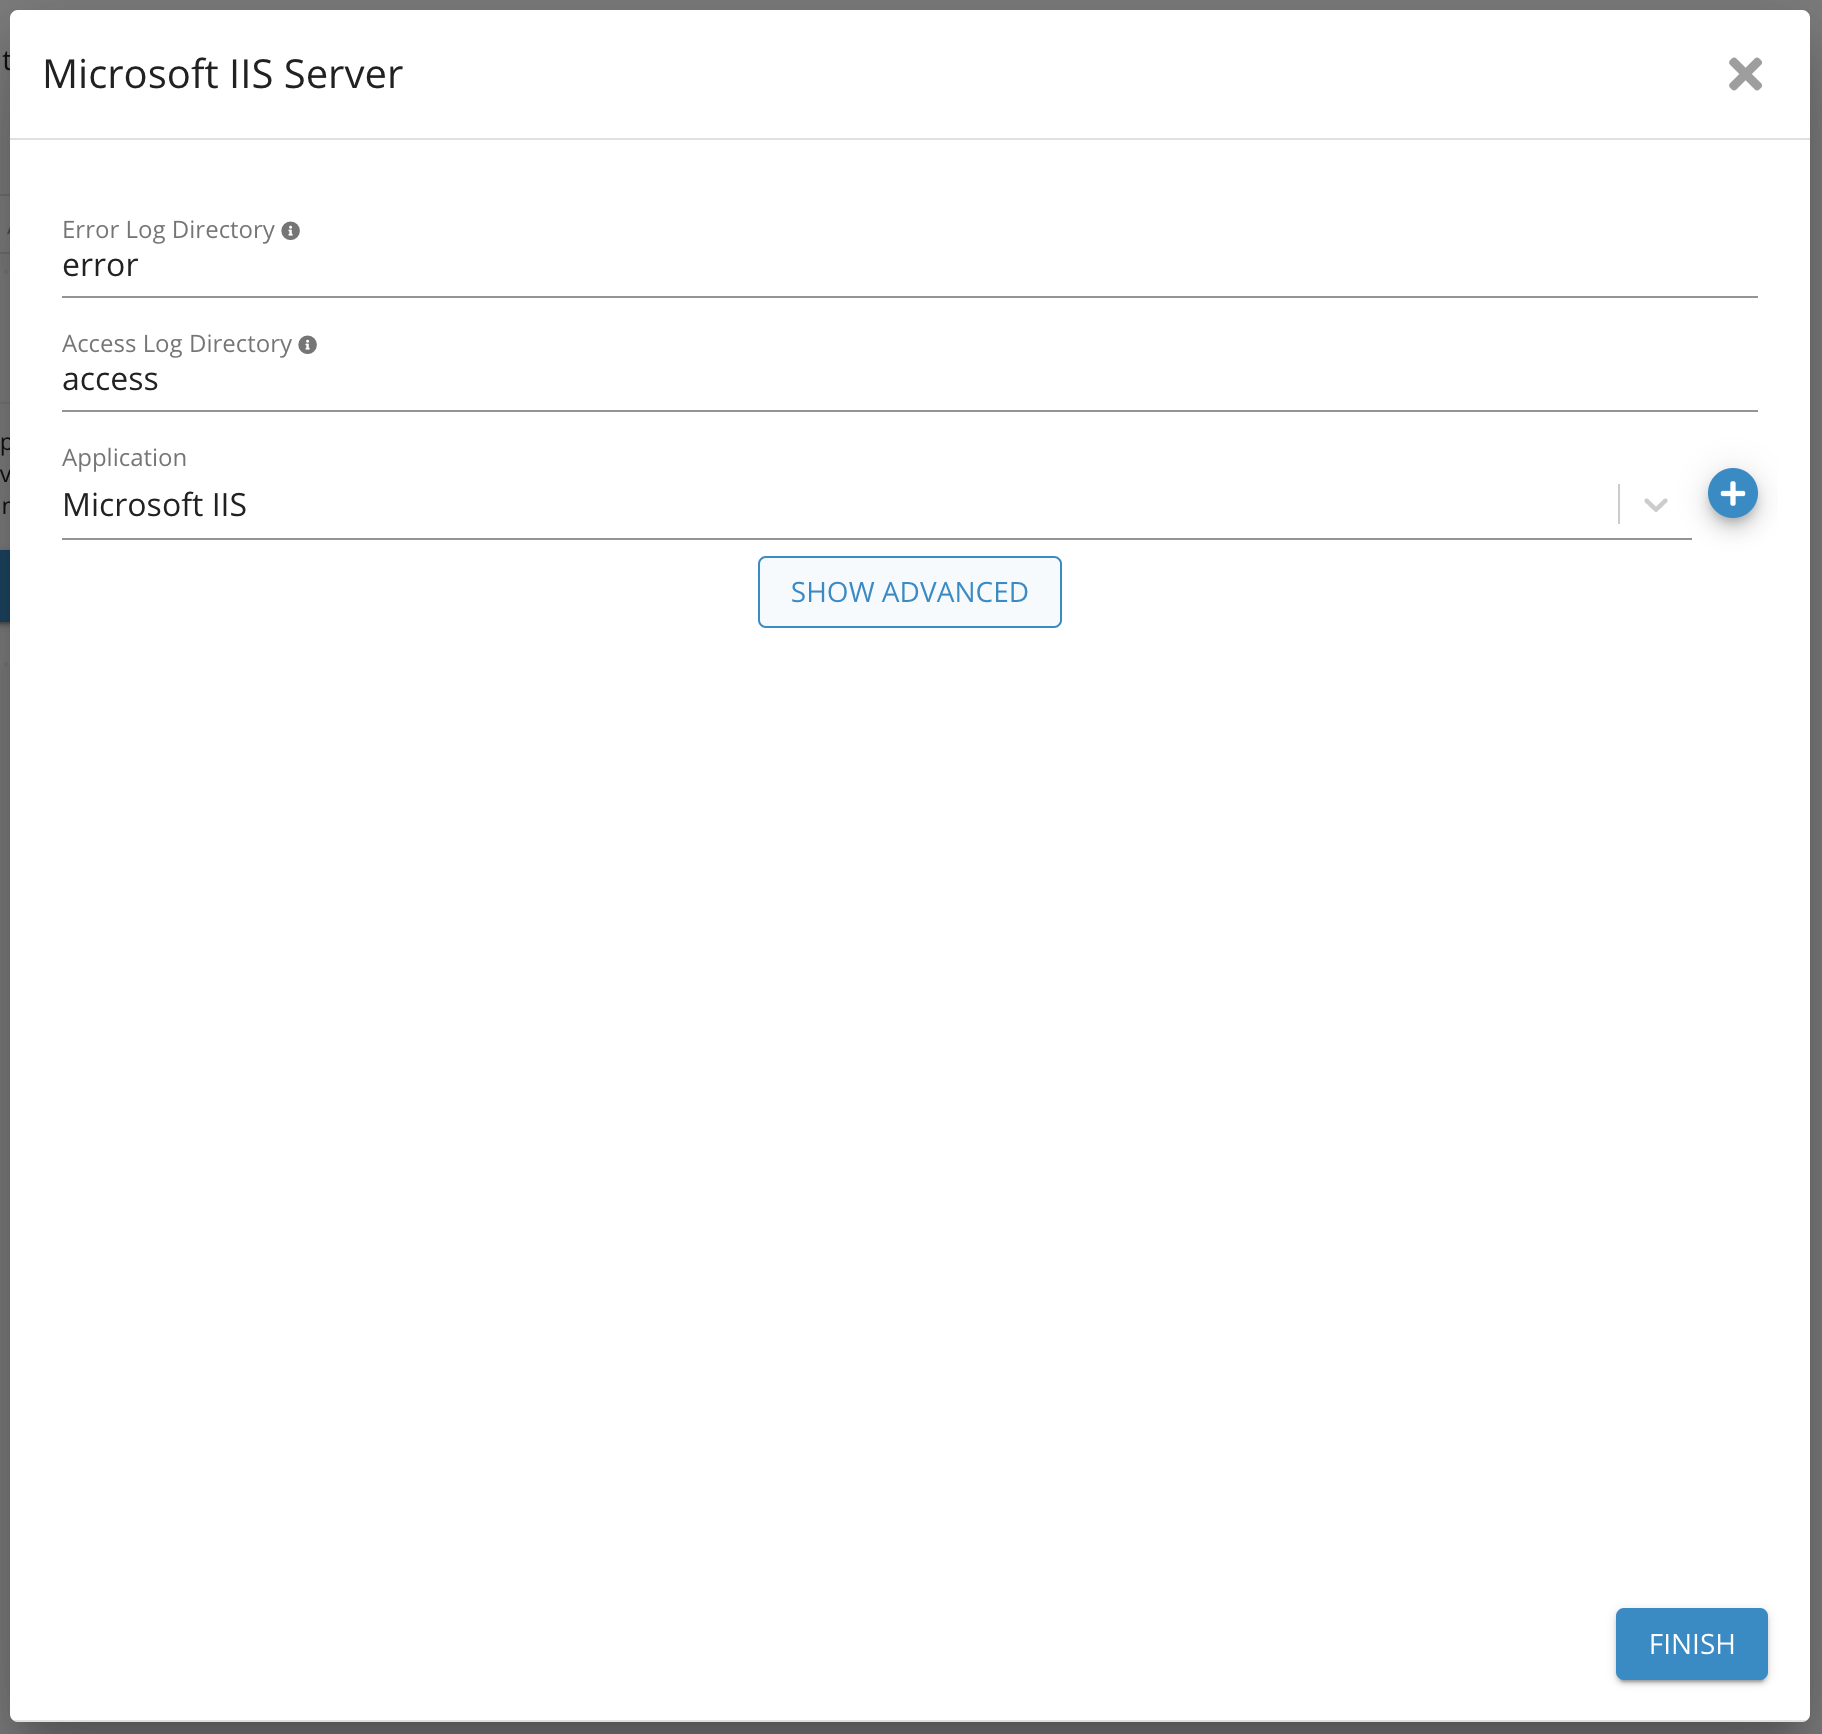Click the Error Log Directory label

tap(168, 230)
